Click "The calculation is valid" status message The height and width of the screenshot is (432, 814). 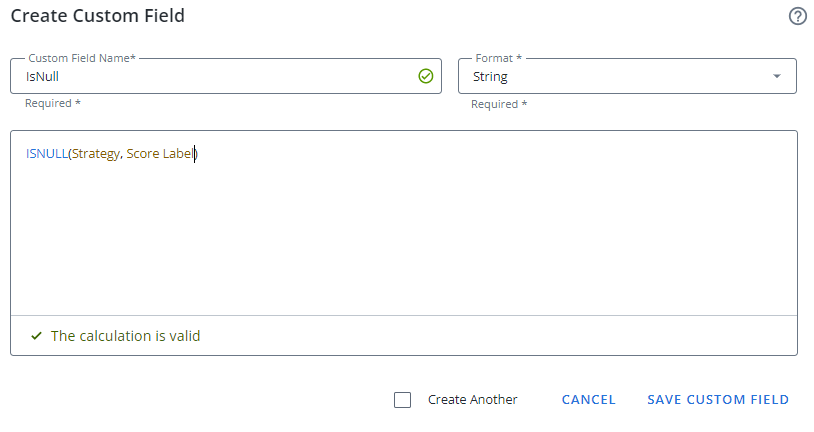pyautogui.click(x=125, y=336)
